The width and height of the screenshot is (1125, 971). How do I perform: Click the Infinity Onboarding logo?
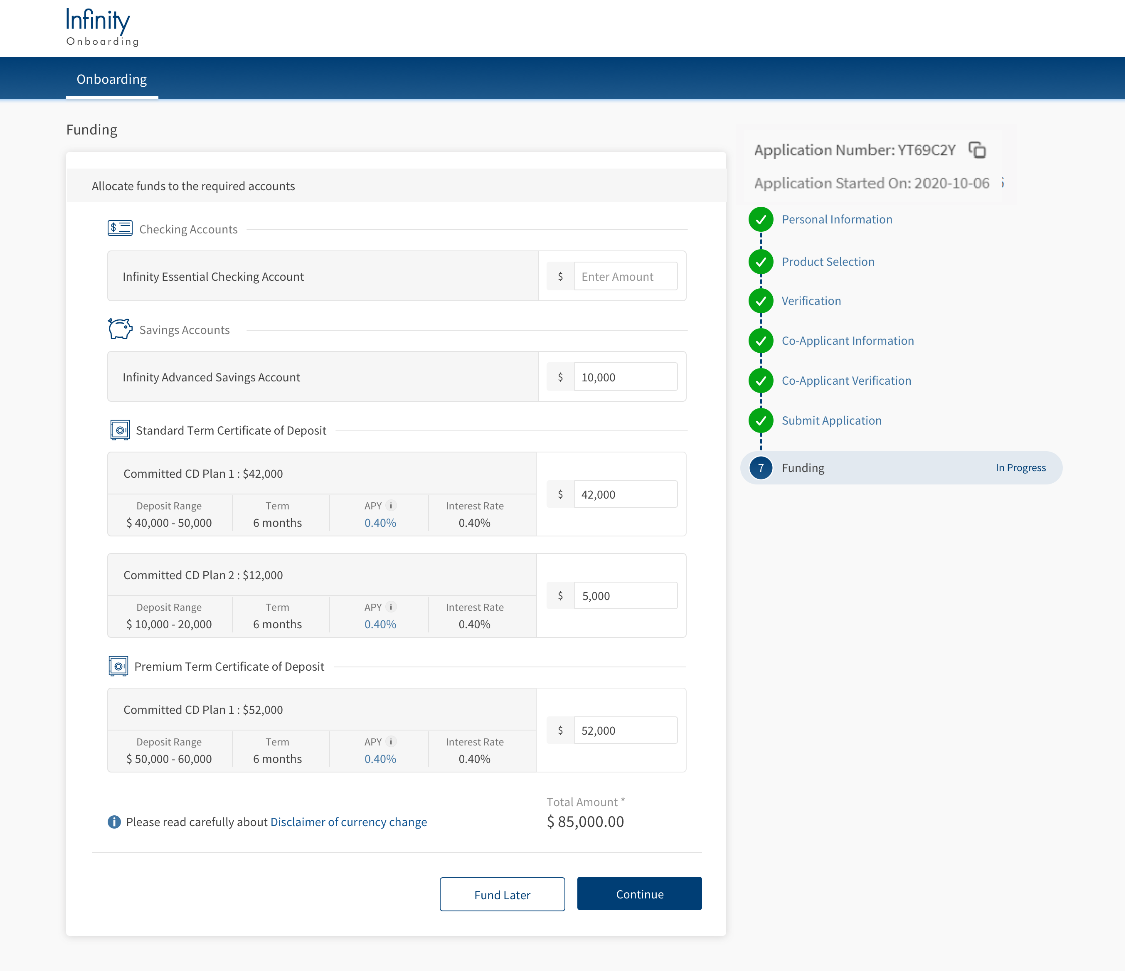(102, 28)
